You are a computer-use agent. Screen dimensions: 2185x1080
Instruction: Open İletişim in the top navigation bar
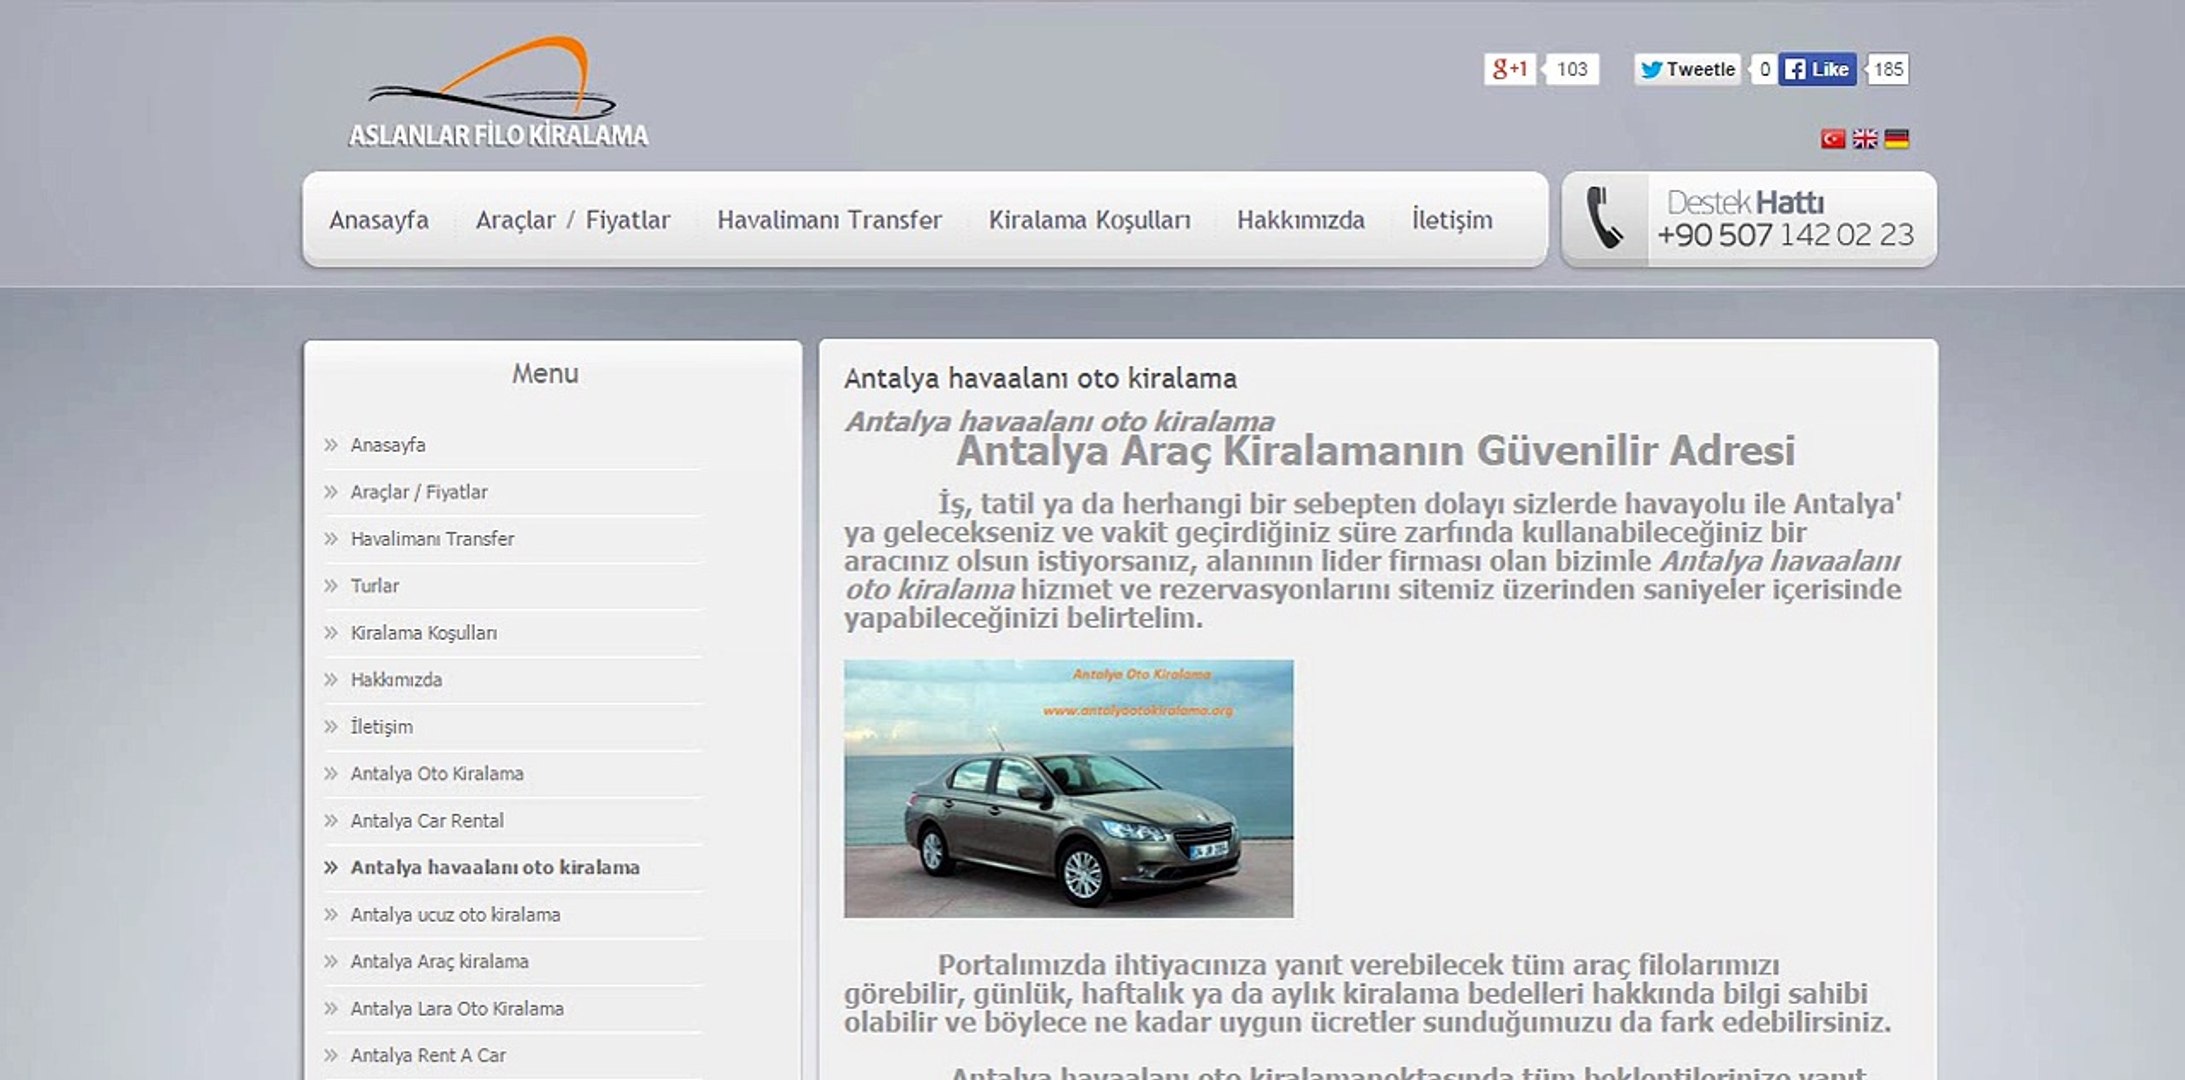coord(1451,220)
